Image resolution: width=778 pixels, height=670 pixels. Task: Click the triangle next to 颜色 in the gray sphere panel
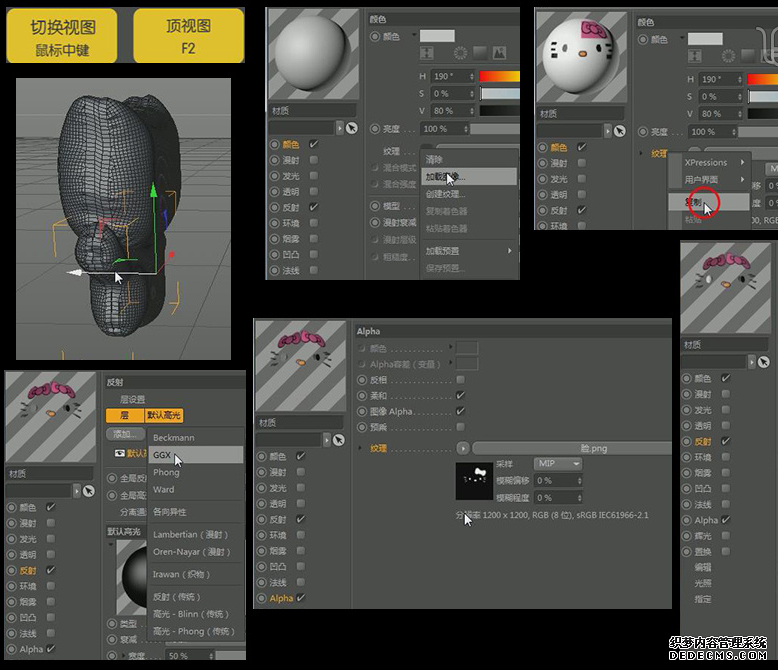pos(413,36)
